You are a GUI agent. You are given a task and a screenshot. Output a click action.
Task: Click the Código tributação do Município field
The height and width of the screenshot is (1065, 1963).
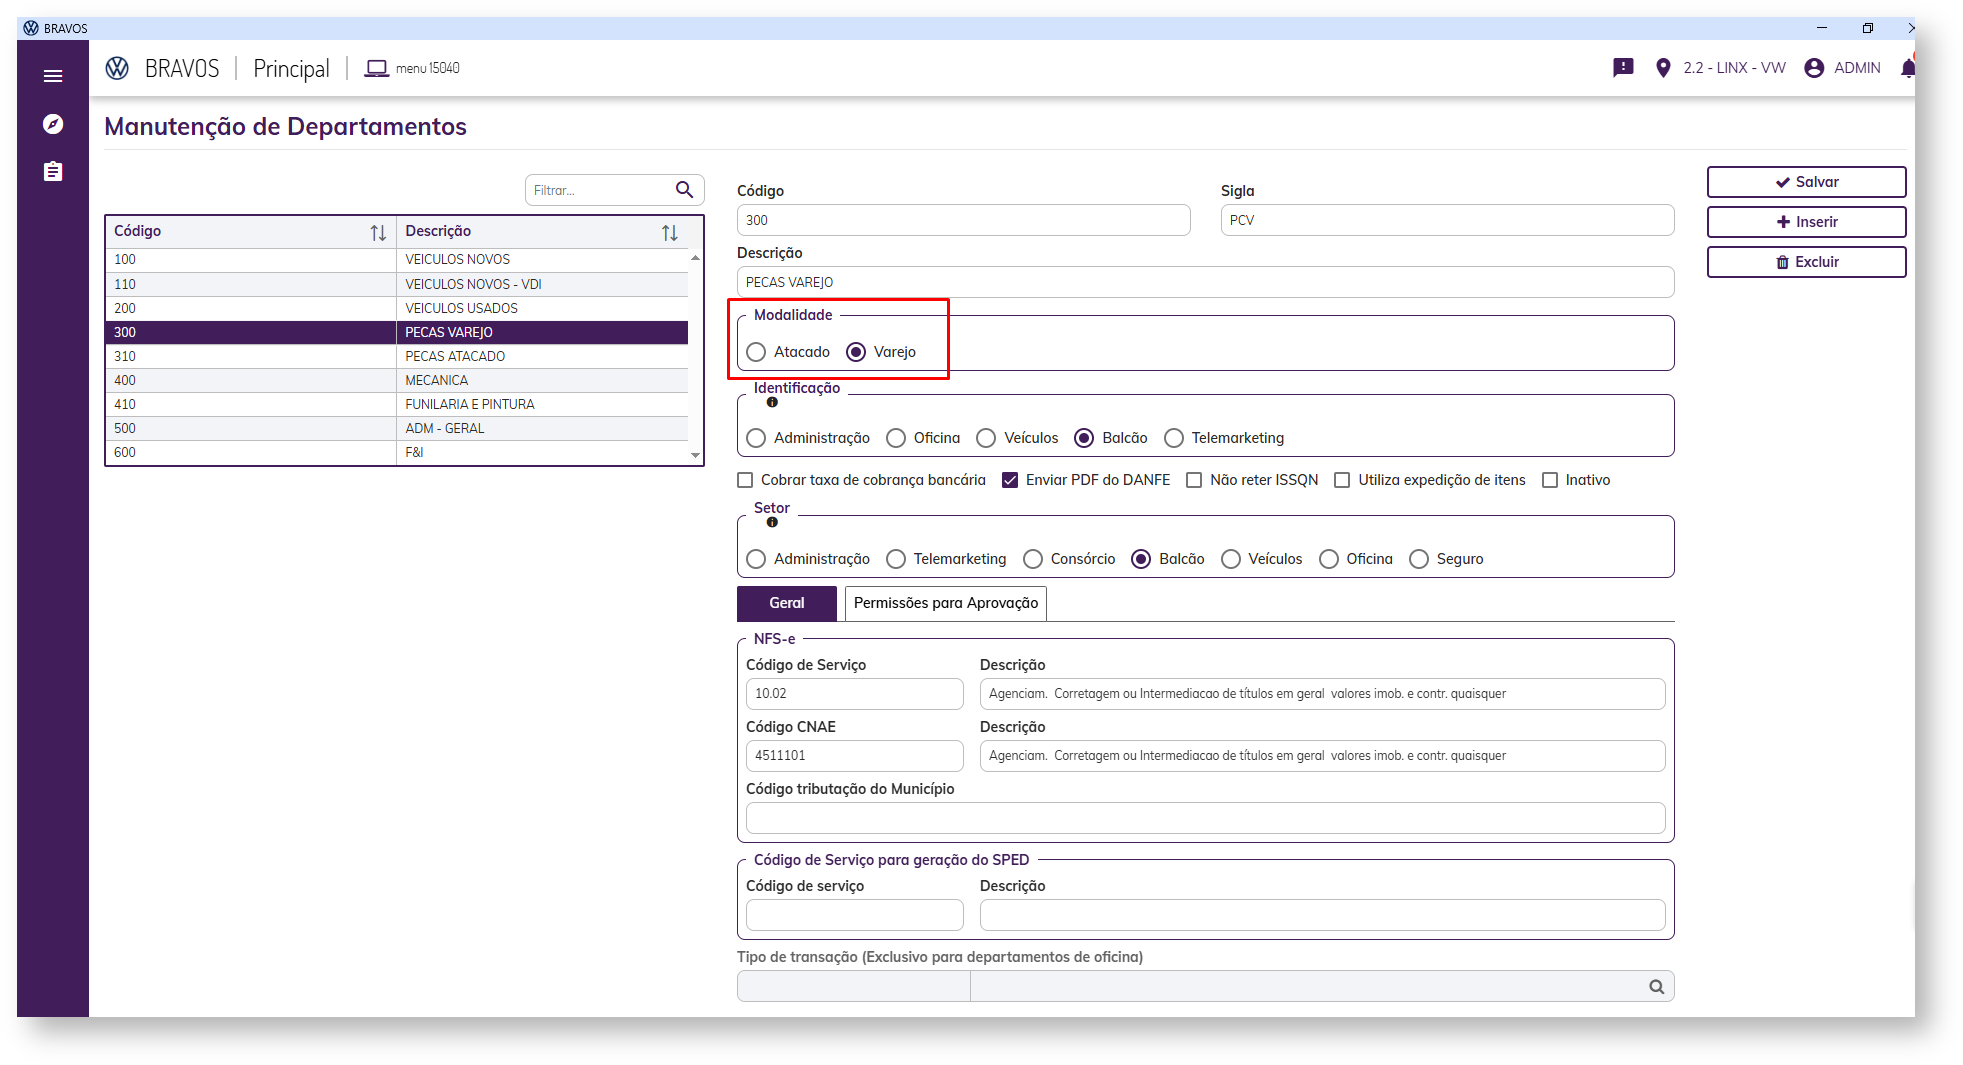(x=1205, y=818)
